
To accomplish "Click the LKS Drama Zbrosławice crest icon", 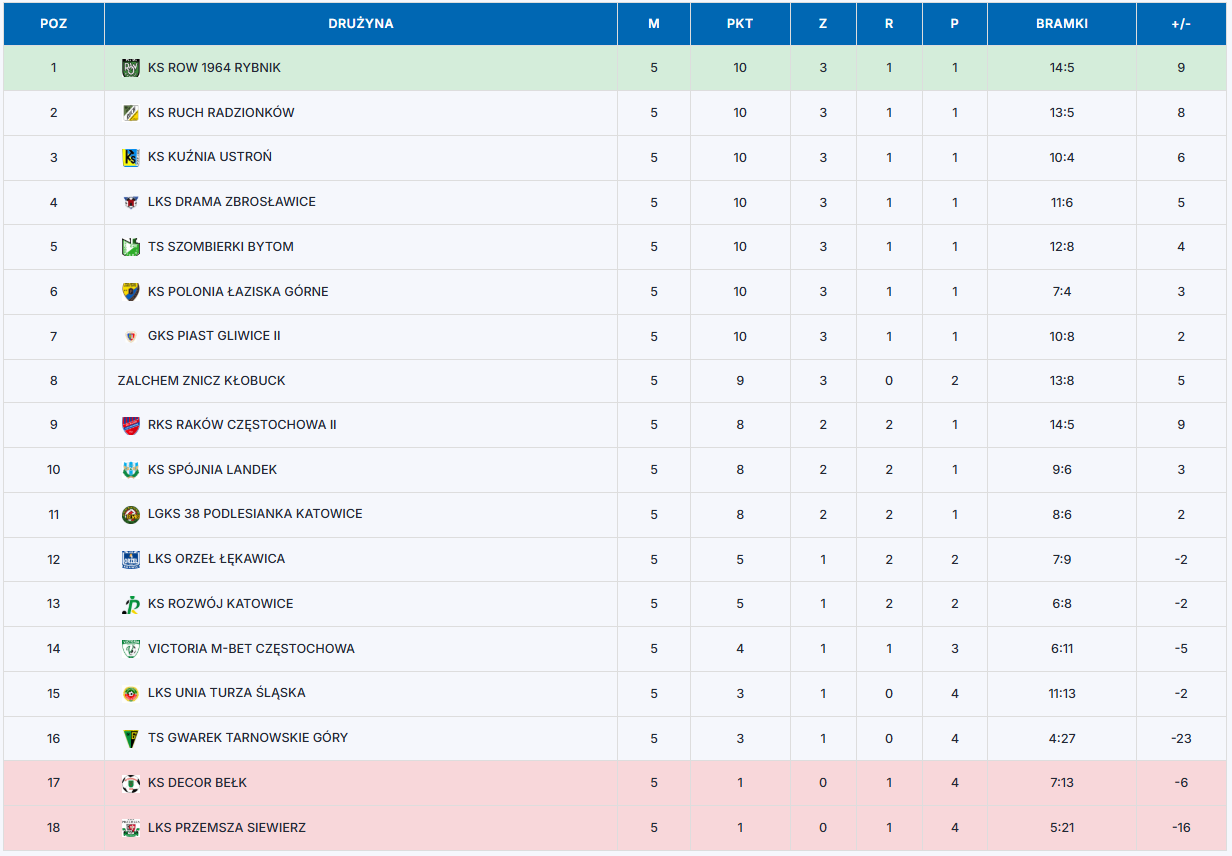I will click(130, 202).
